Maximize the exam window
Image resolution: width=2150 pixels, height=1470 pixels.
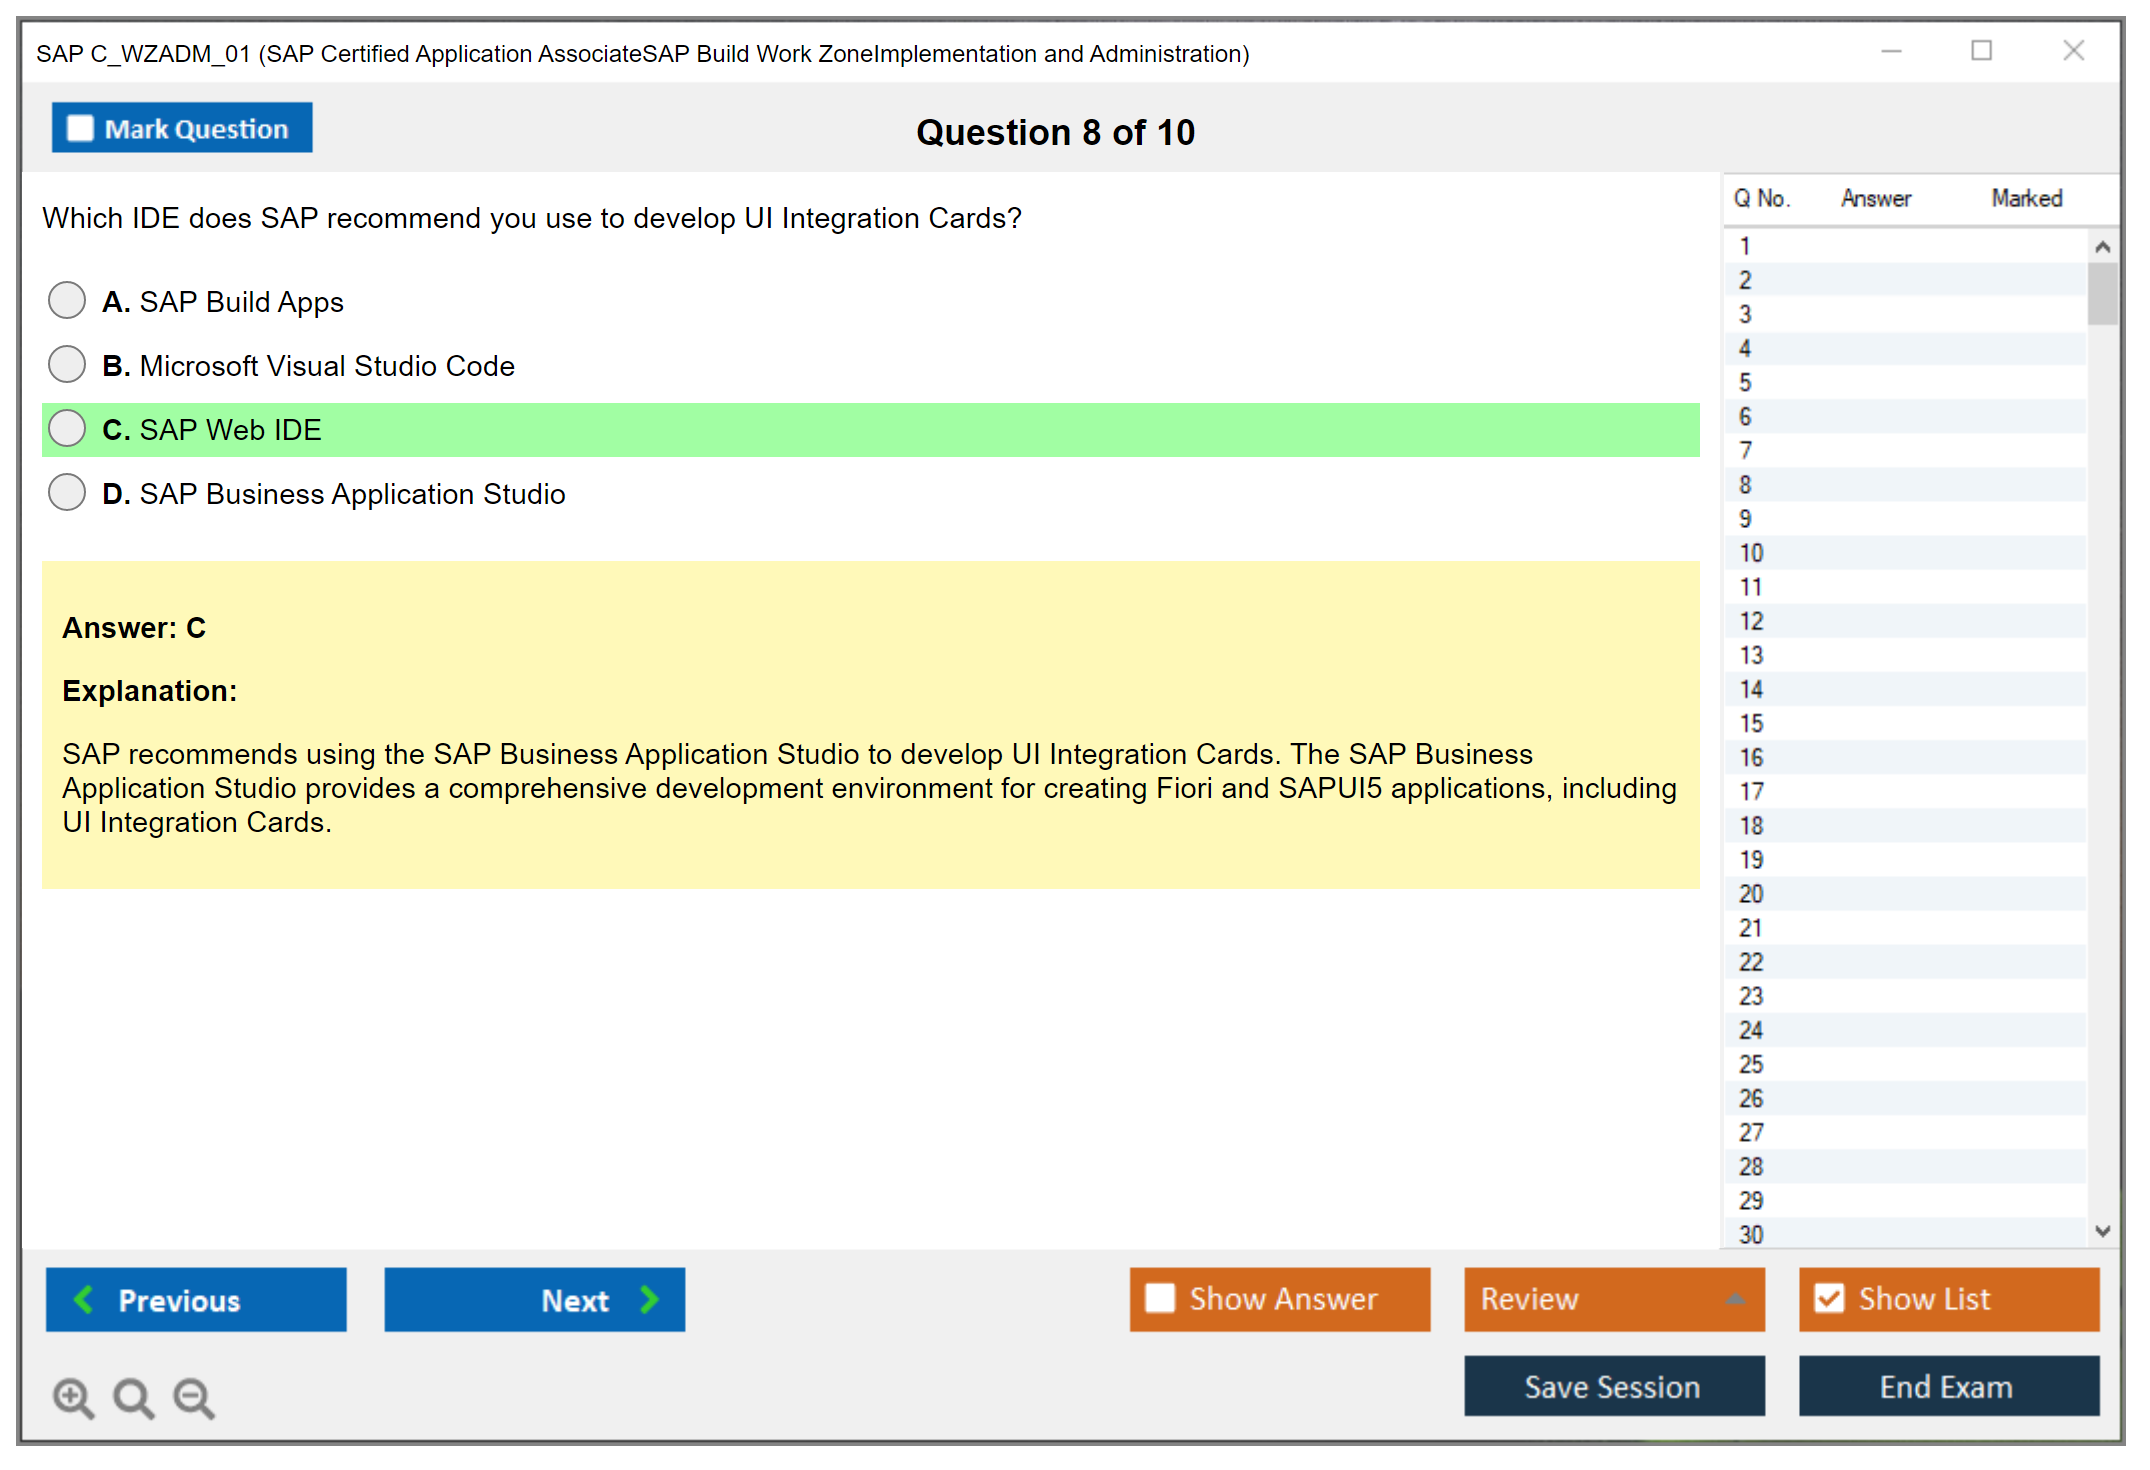[x=1981, y=51]
